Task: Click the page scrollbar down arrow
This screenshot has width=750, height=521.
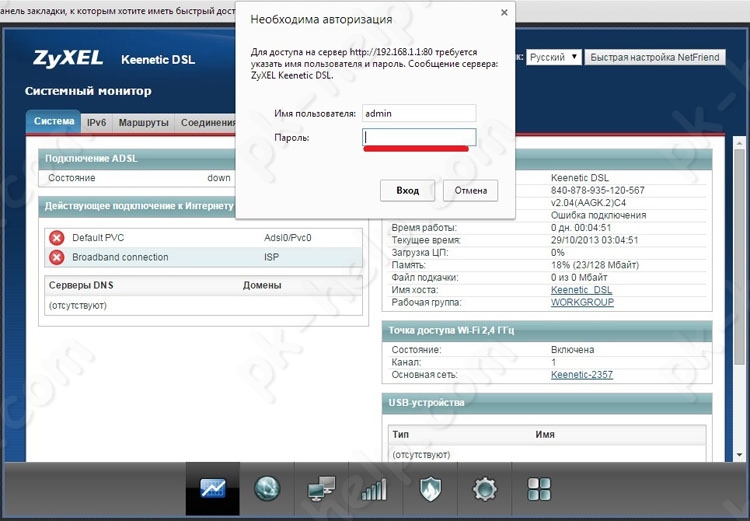Action: point(739,455)
